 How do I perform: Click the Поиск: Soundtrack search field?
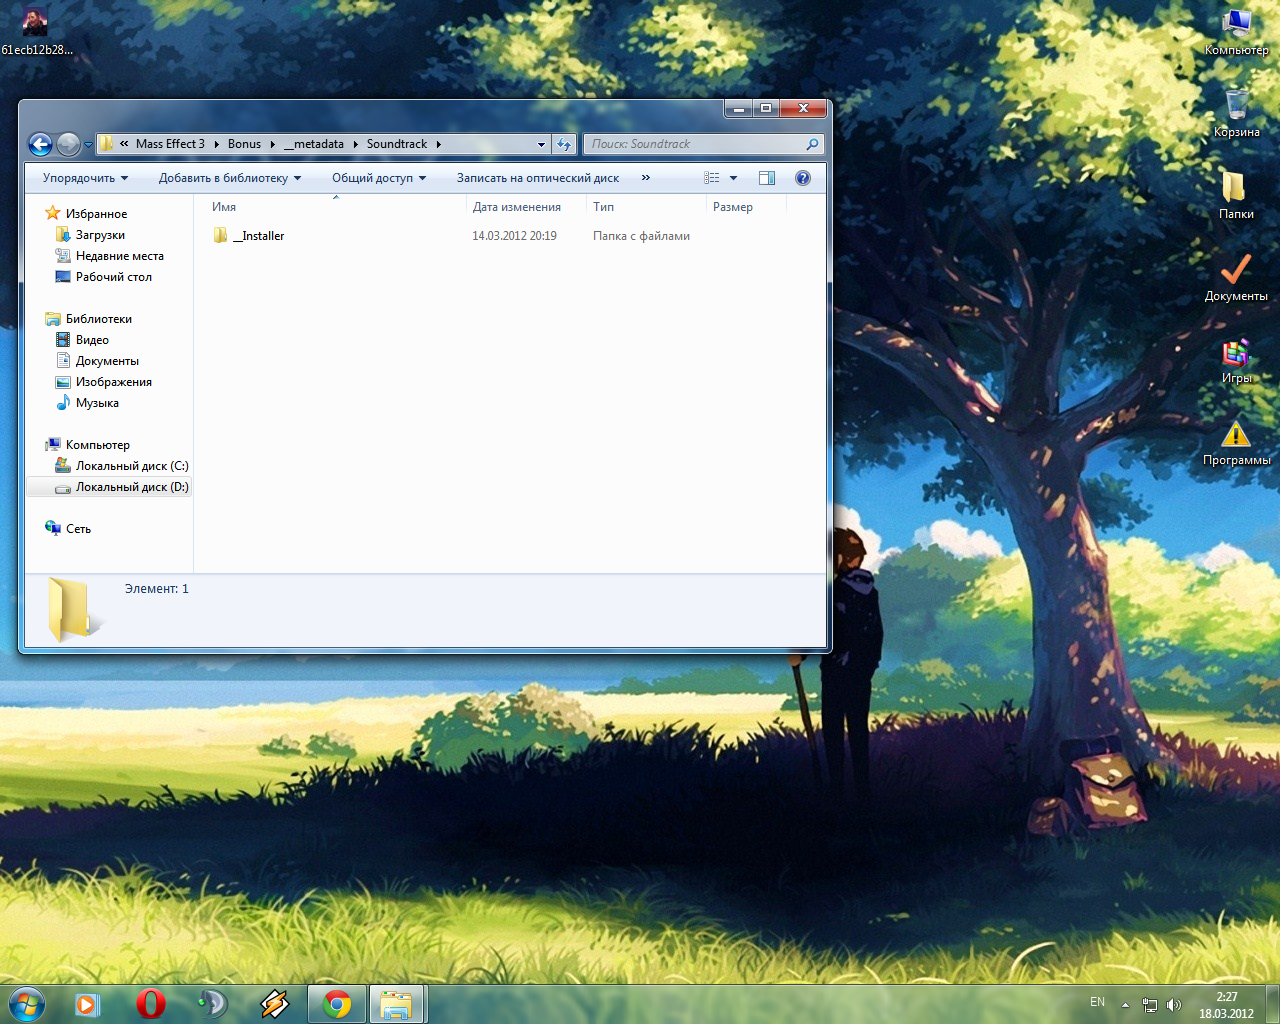click(x=696, y=144)
